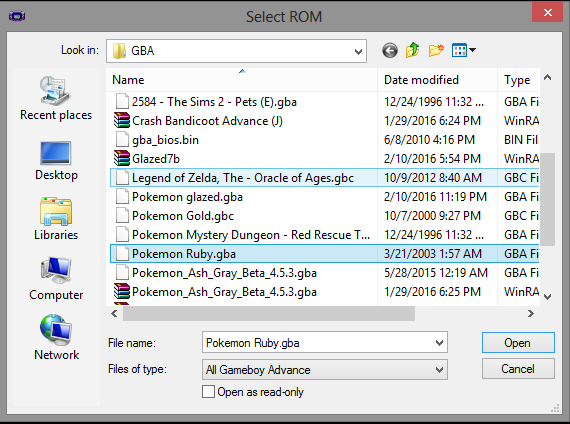Viewport: 570px width, 424px height.
Task: Go to Computer location
Action: [56, 279]
